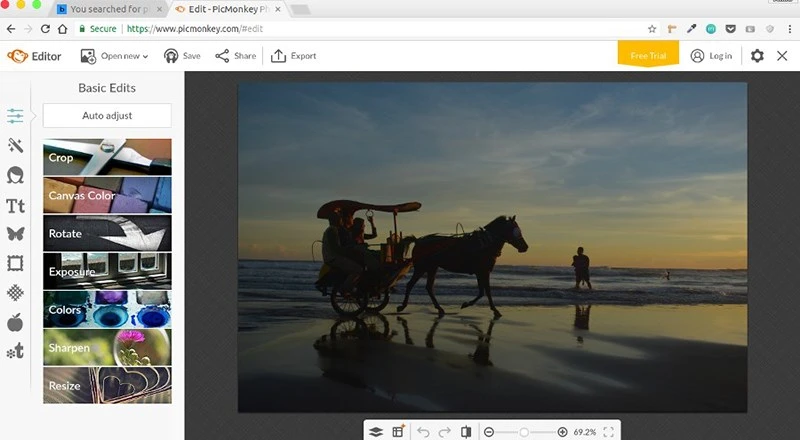Click the Undo arrow
This screenshot has width=800, height=440.
[423, 431]
